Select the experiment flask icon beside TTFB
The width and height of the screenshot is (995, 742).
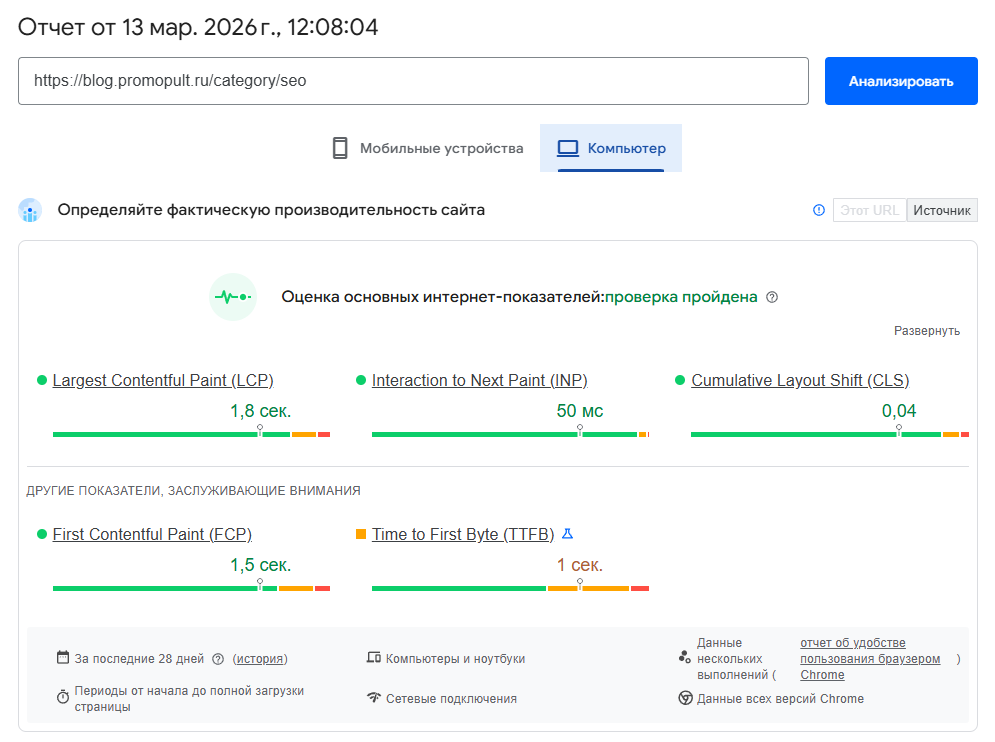568,533
